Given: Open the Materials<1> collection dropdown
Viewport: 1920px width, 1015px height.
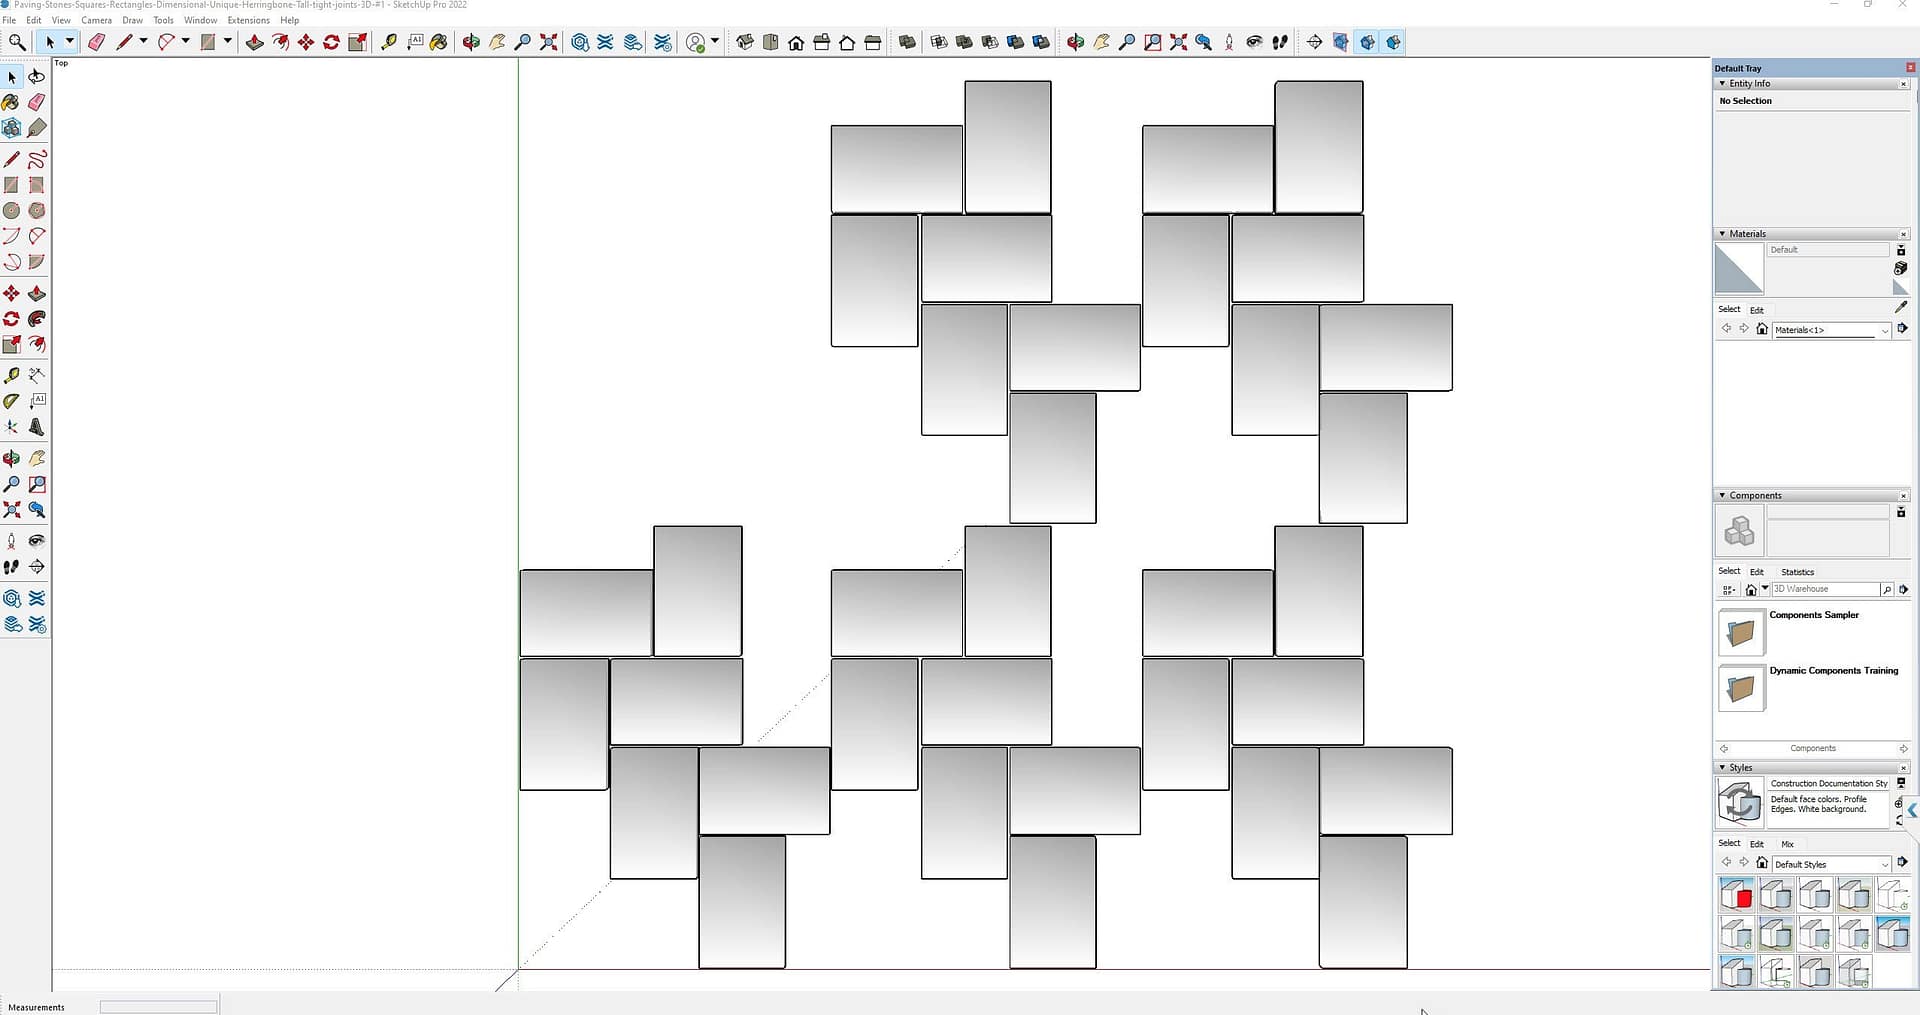Looking at the screenshot, I should [1885, 330].
